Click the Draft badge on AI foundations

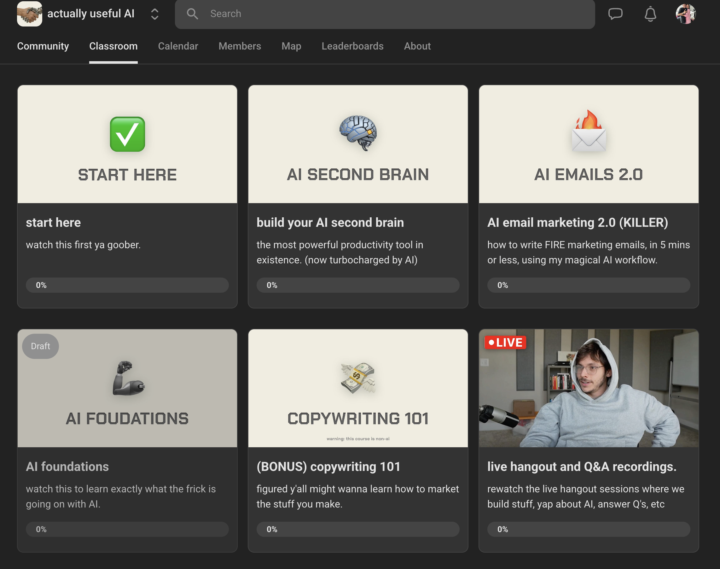(x=40, y=346)
